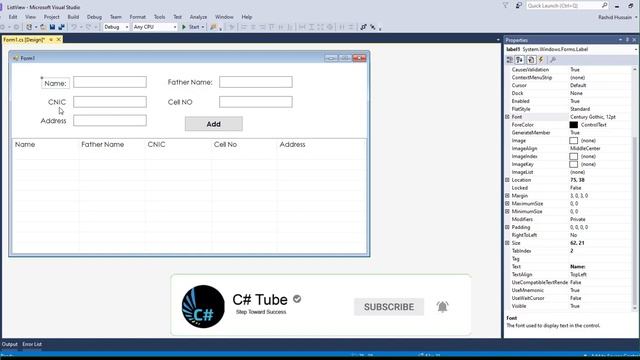Click the ForeColor black color swatch
Viewport: 640px width, 360px height.
(573, 125)
